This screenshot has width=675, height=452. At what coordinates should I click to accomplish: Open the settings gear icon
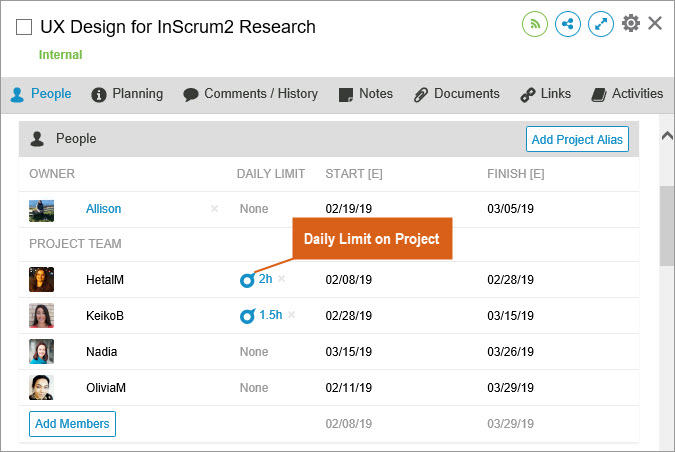(x=631, y=23)
